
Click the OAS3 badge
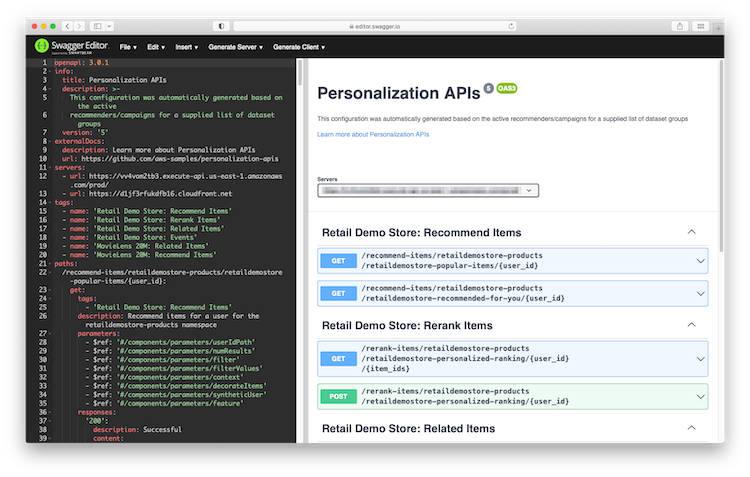[507, 89]
